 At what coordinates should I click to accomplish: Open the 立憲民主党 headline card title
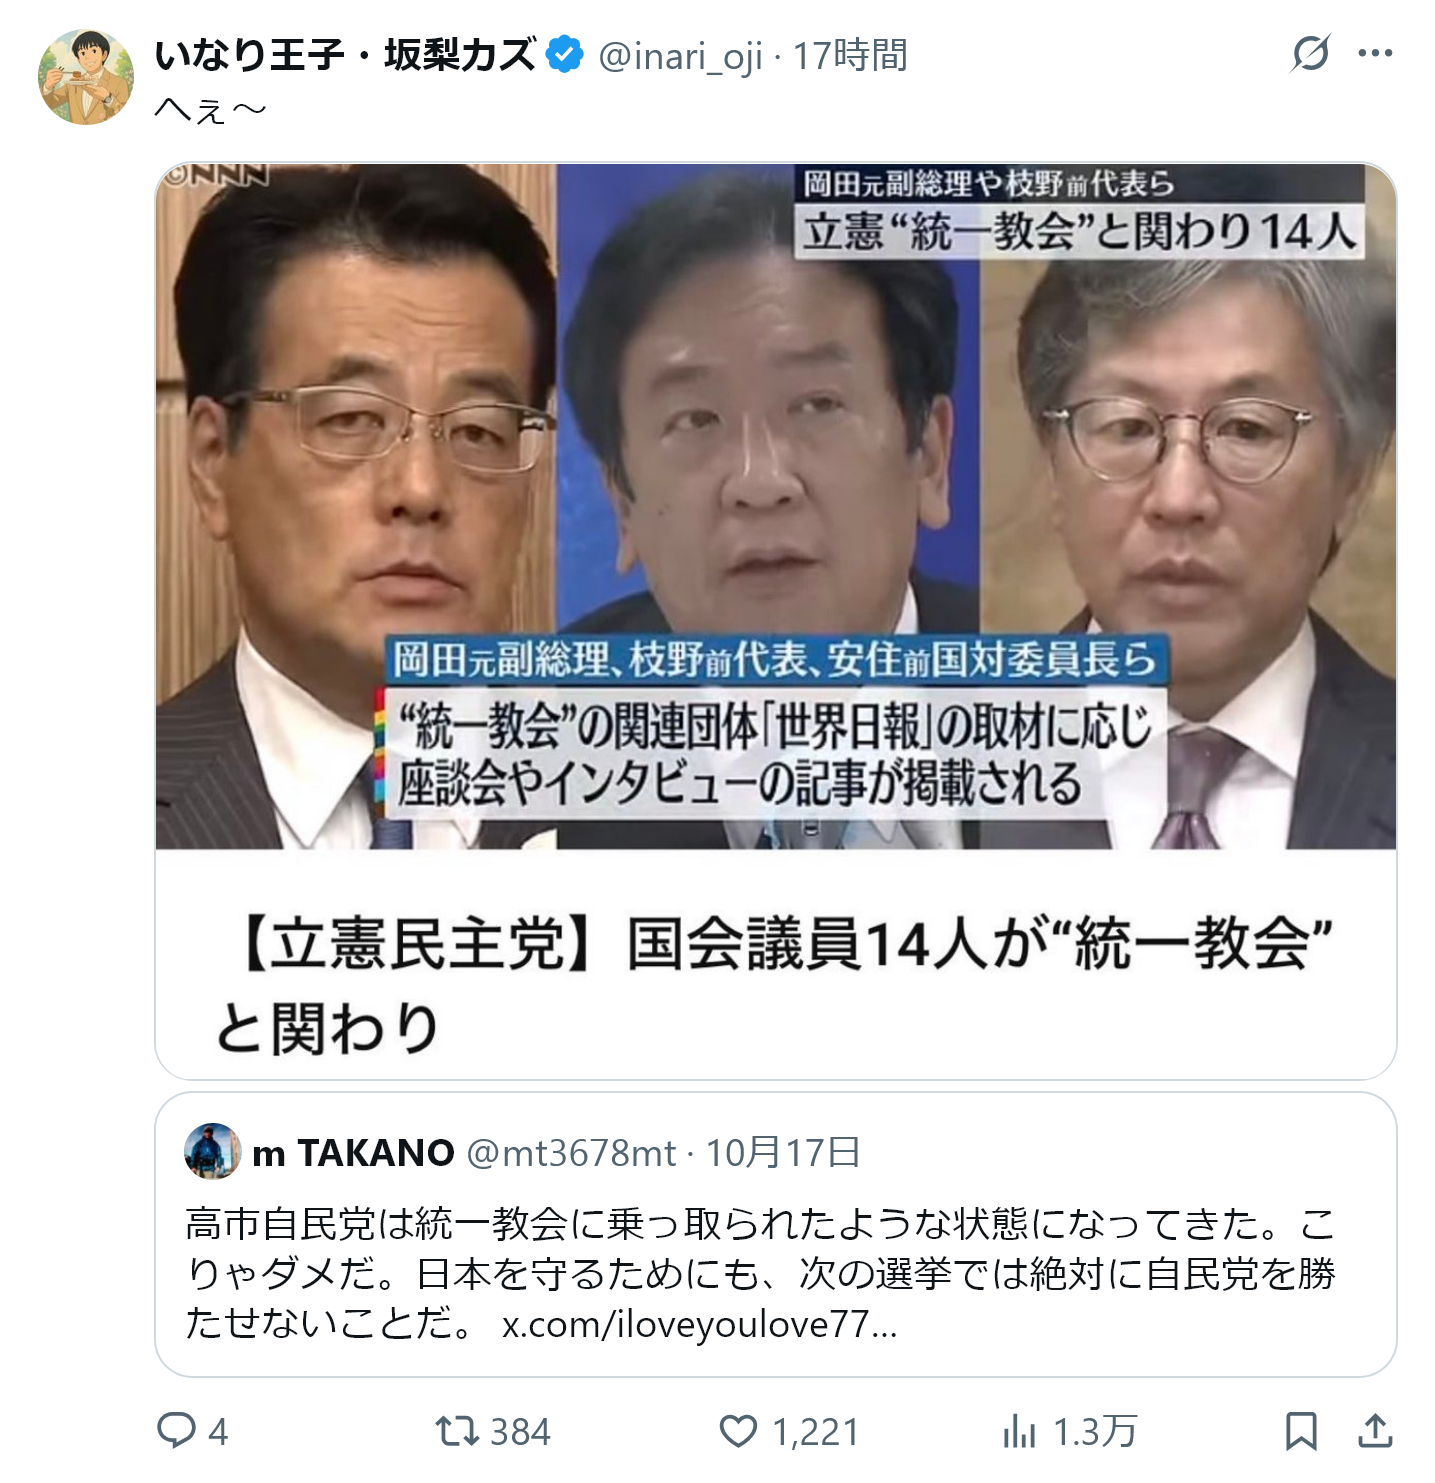coord(776,985)
